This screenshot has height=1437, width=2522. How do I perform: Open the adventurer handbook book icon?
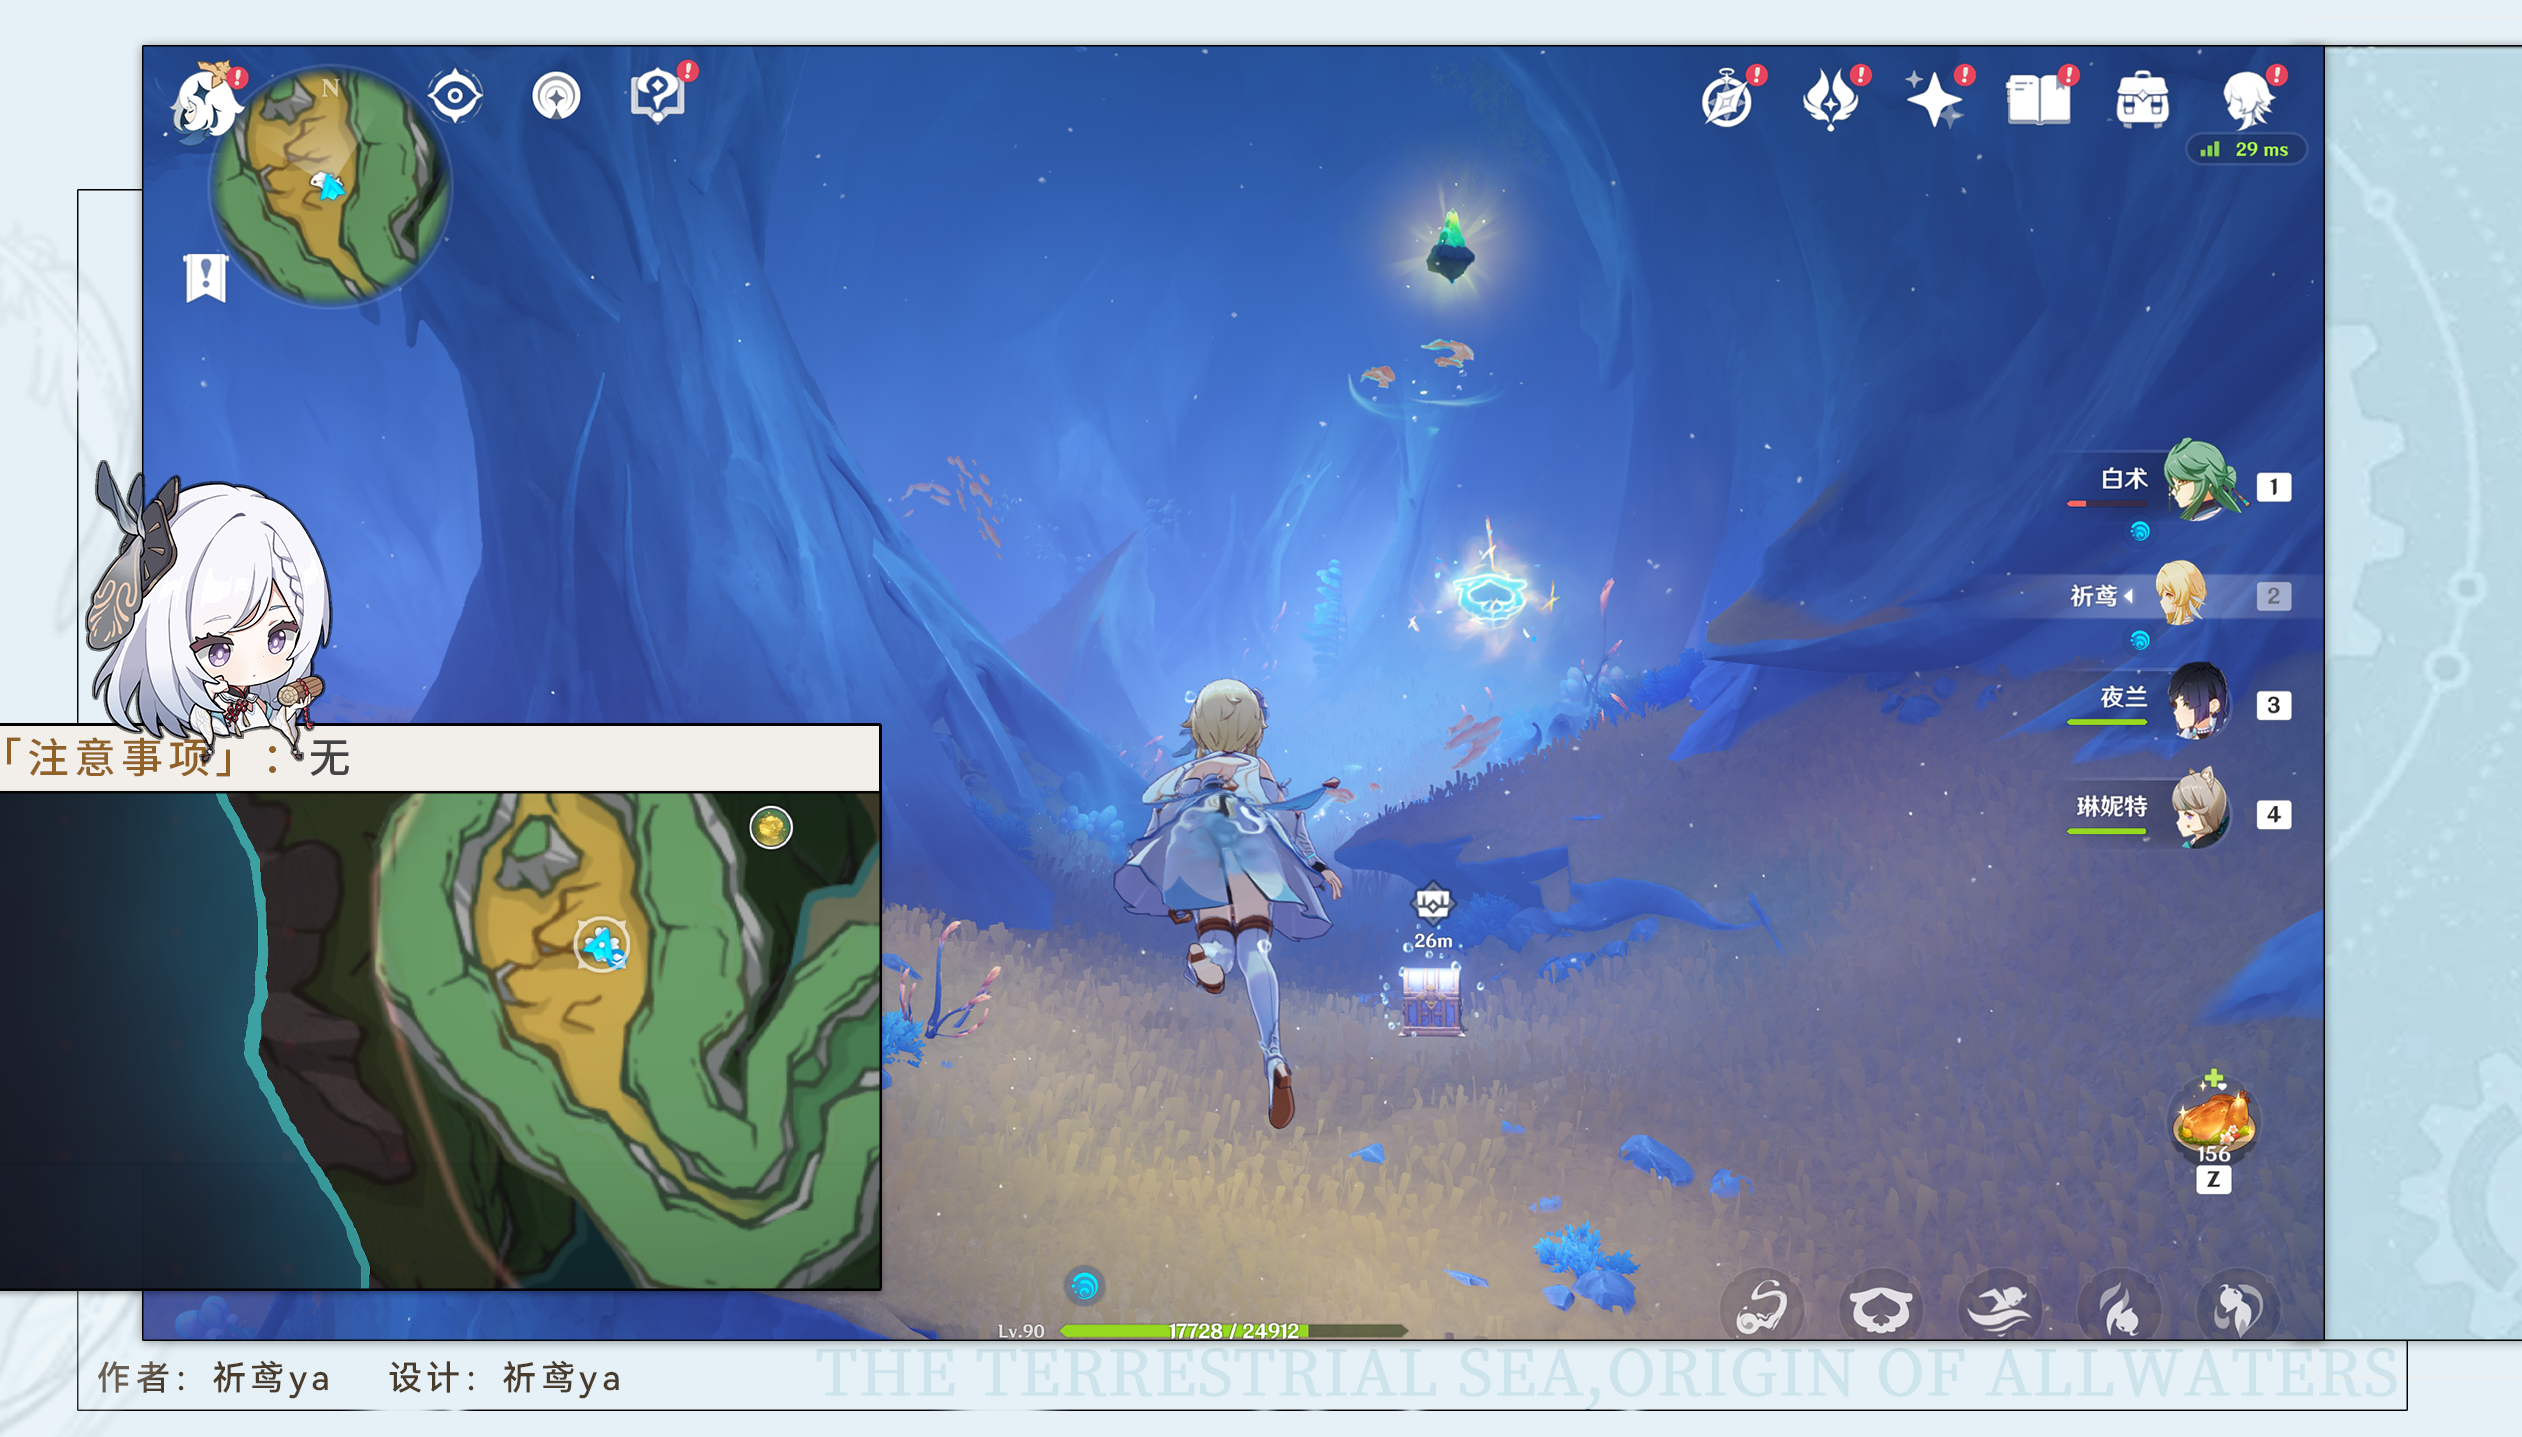2037,100
